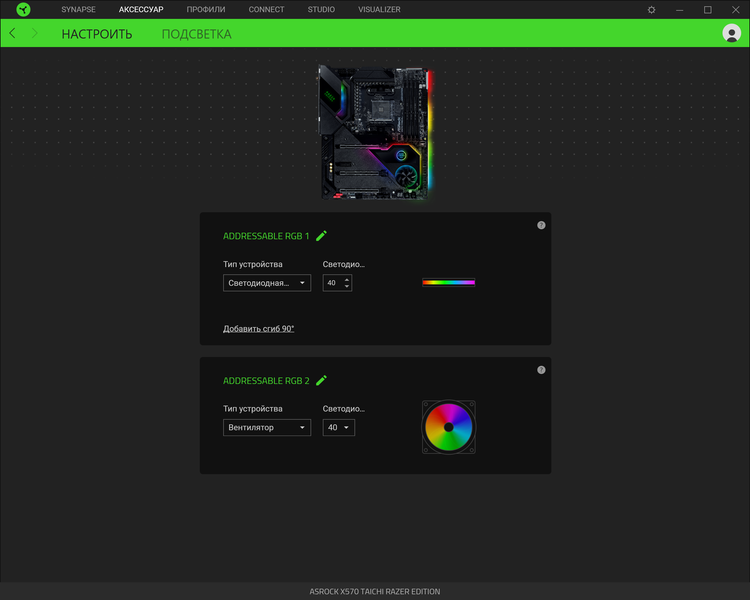Expand the Вентилятор device type dropdown
The width and height of the screenshot is (750, 600).
pyautogui.click(x=267, y=428)
